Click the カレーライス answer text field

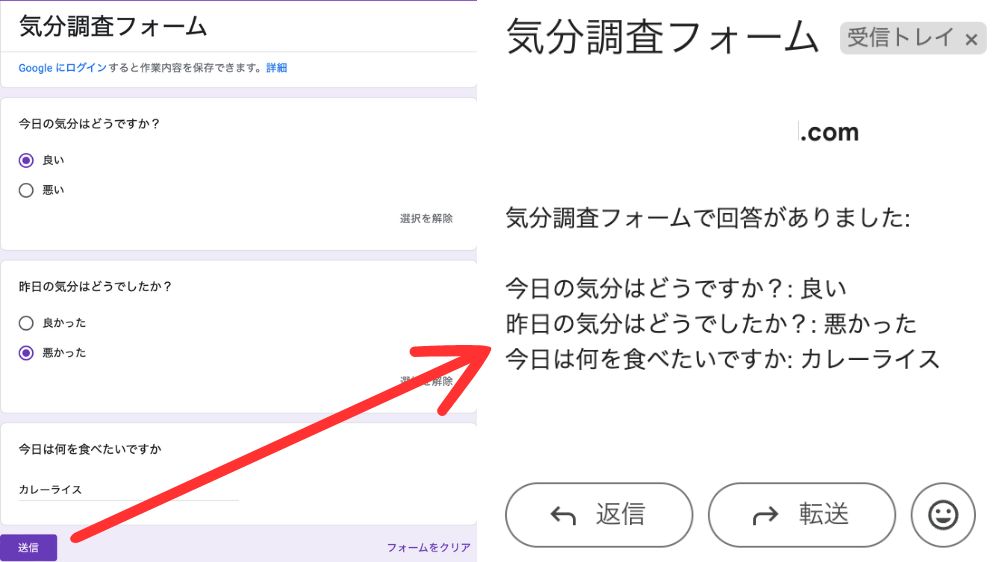(128, 489)
